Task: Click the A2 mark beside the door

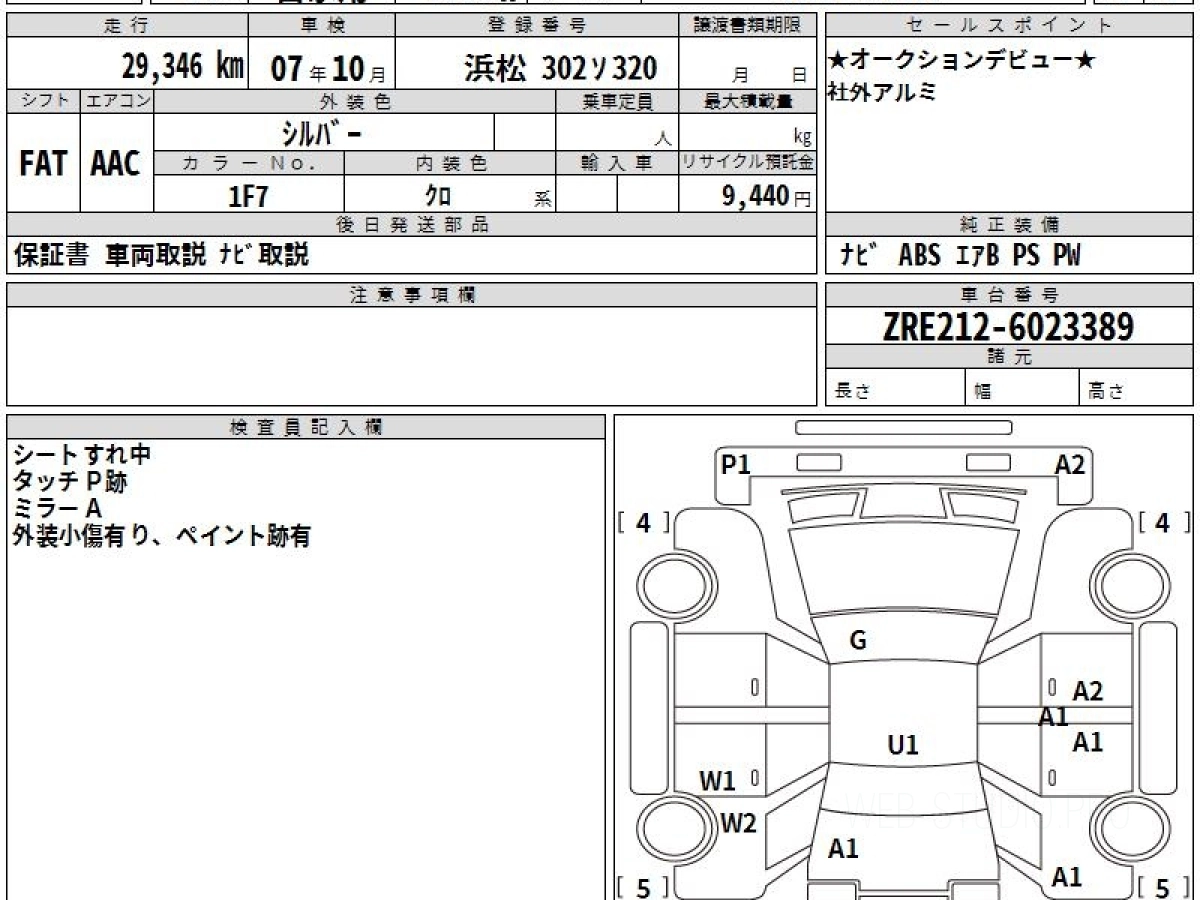Action: click(1088, 690)
